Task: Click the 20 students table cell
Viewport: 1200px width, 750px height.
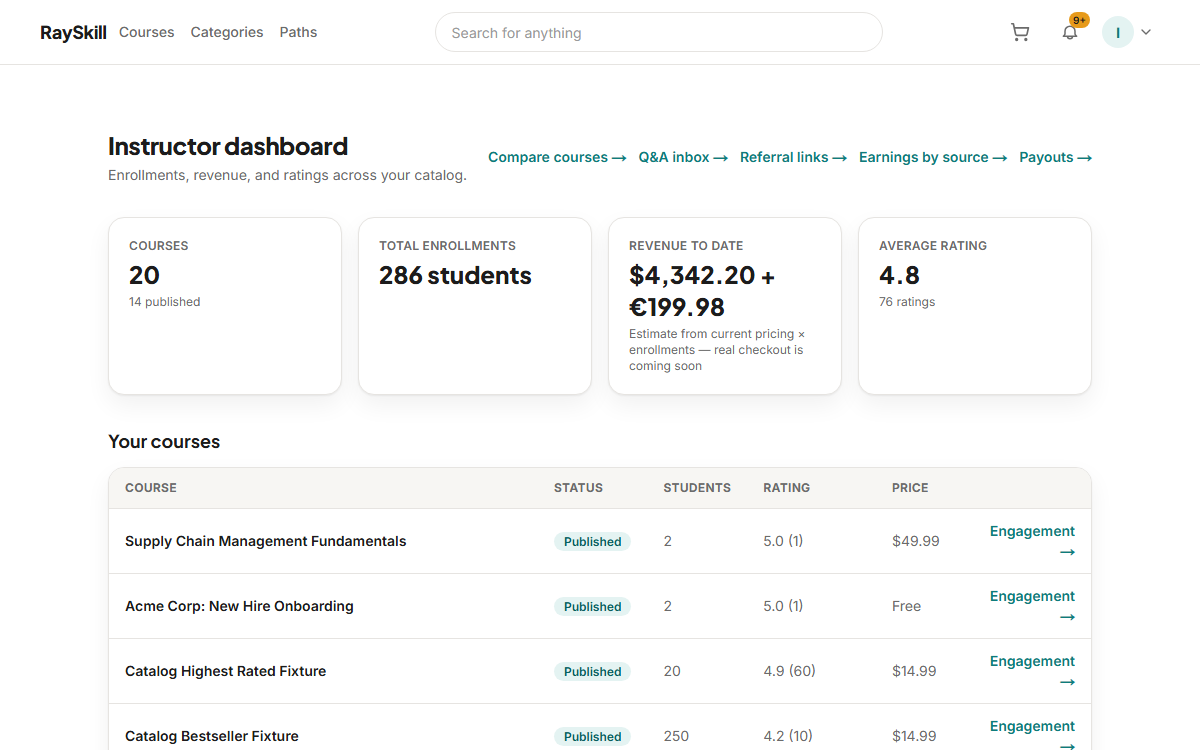Action: click(x=672, y=671)
